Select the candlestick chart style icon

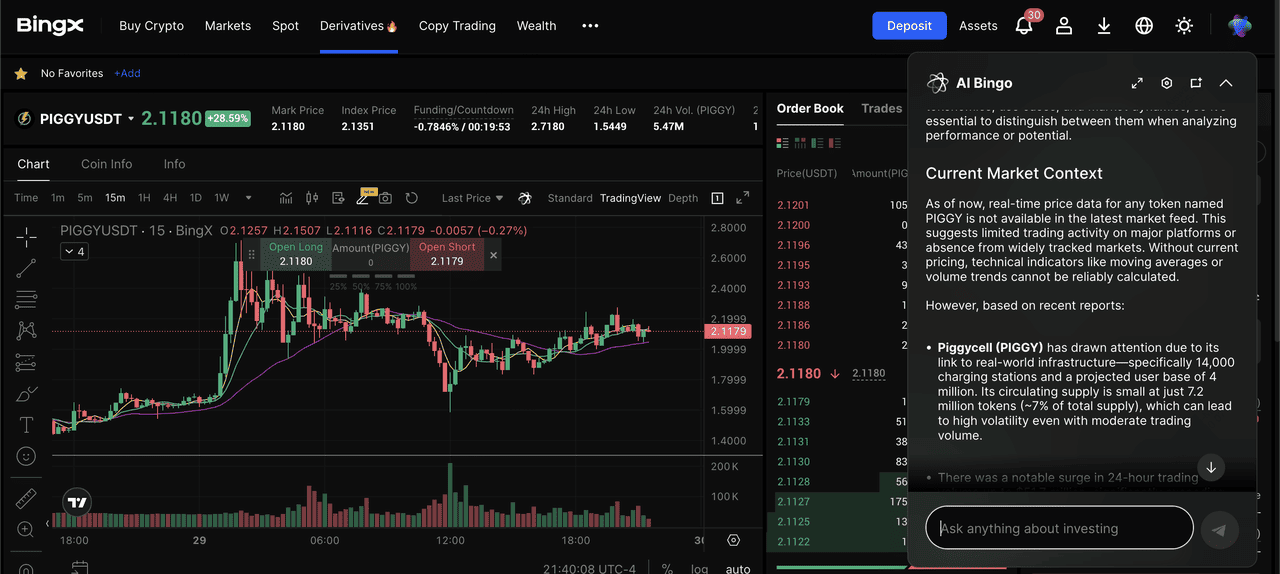[x=311, y=198]
